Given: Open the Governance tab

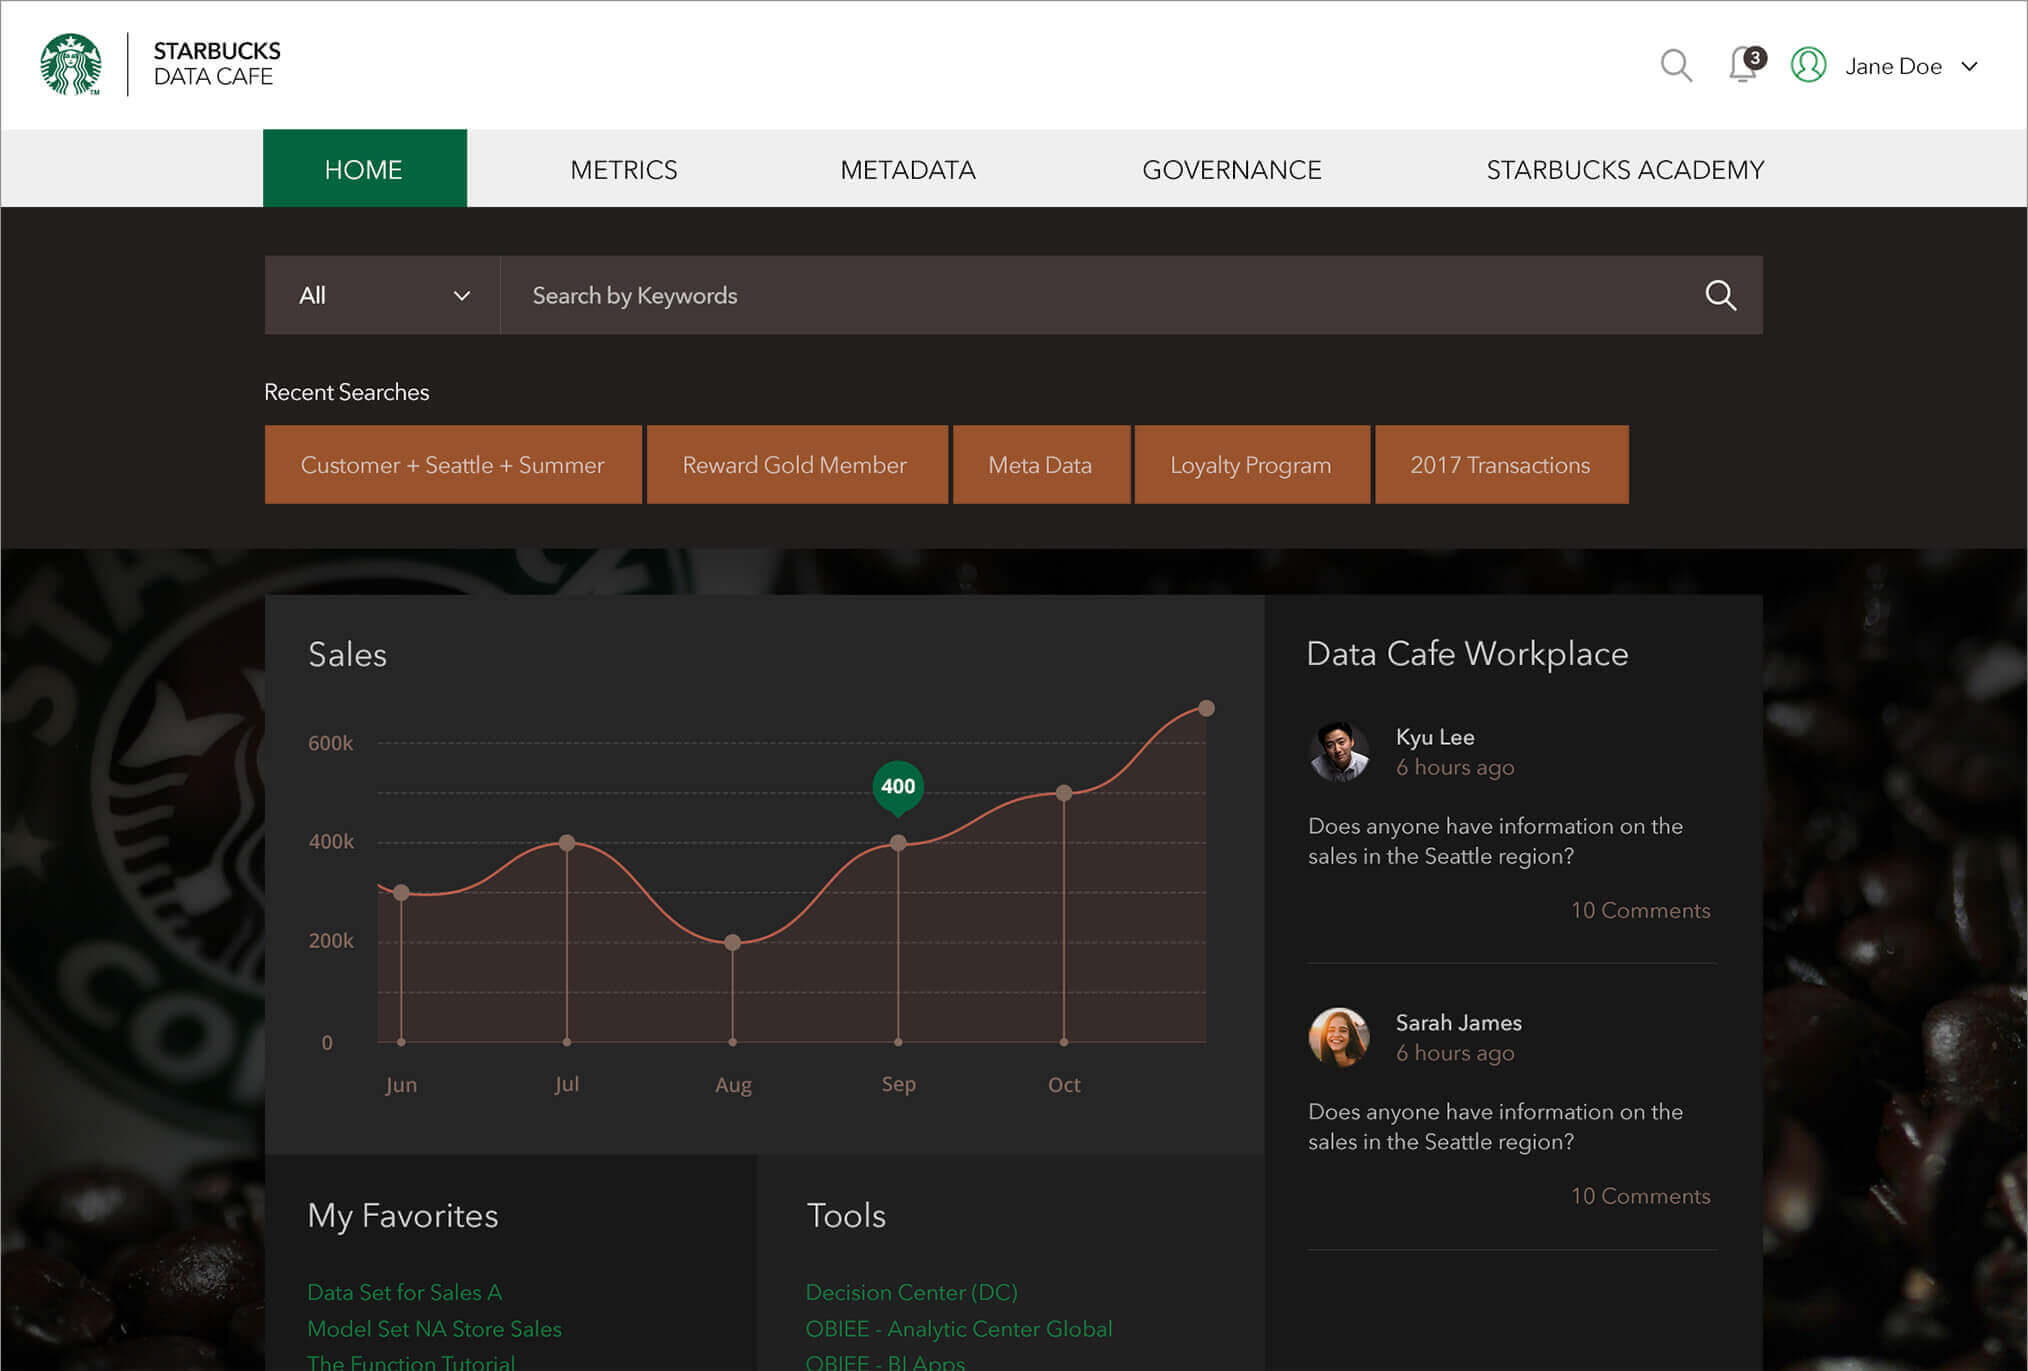Looking at the screenshot, I should pyautogui.click(x=1231, y=170).
